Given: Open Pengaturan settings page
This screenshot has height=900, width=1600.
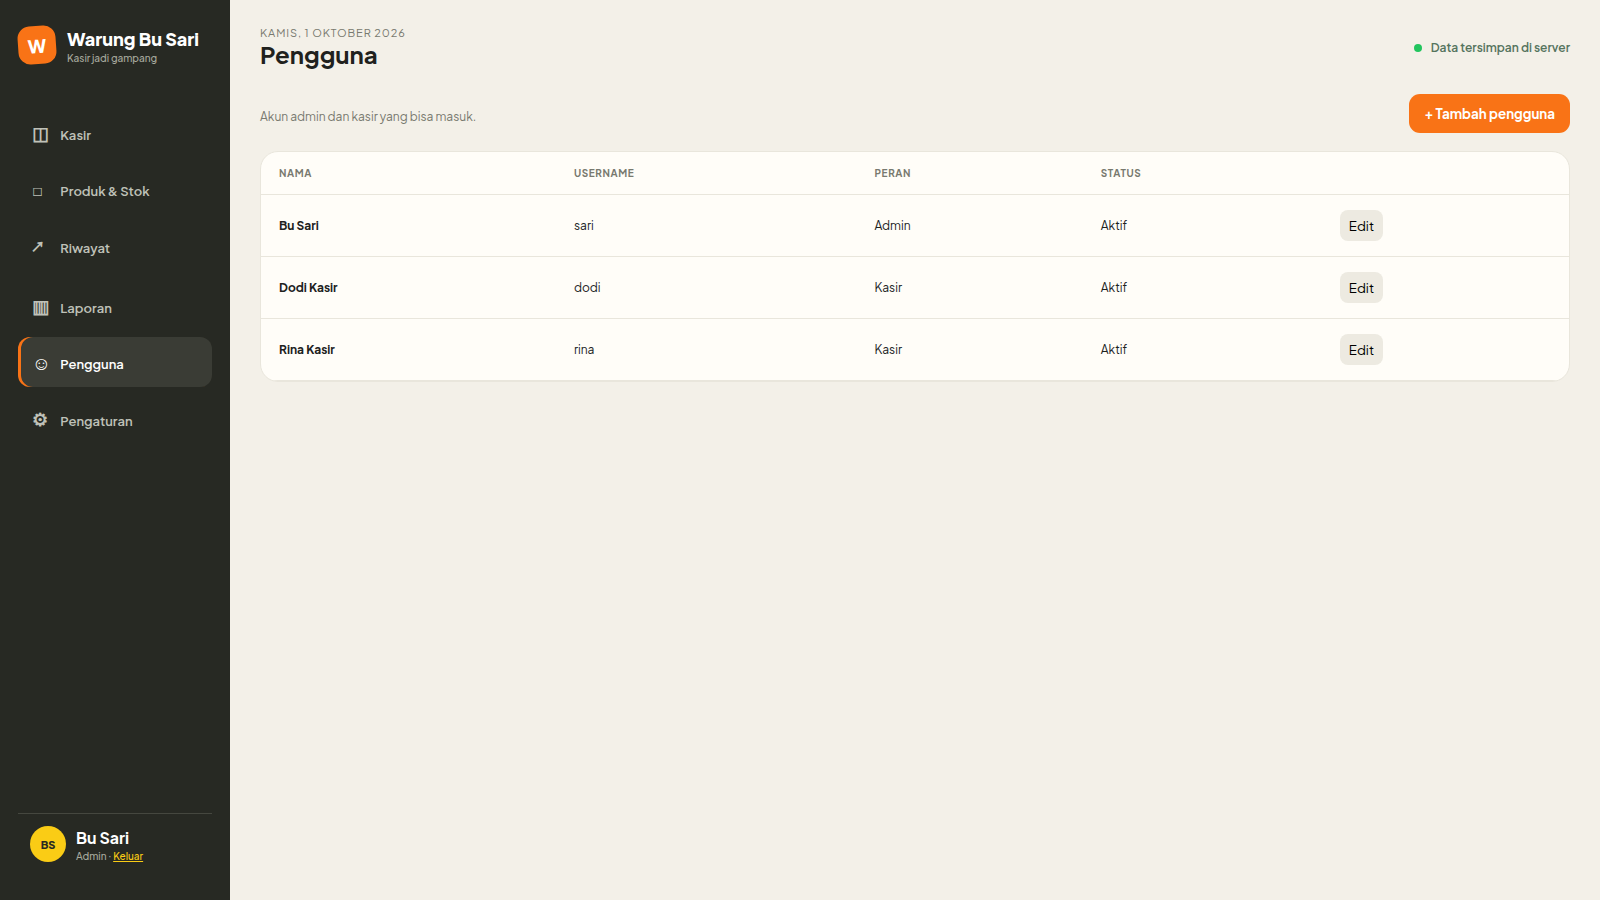Looking at the screenshot, I should tap(115, 421).
